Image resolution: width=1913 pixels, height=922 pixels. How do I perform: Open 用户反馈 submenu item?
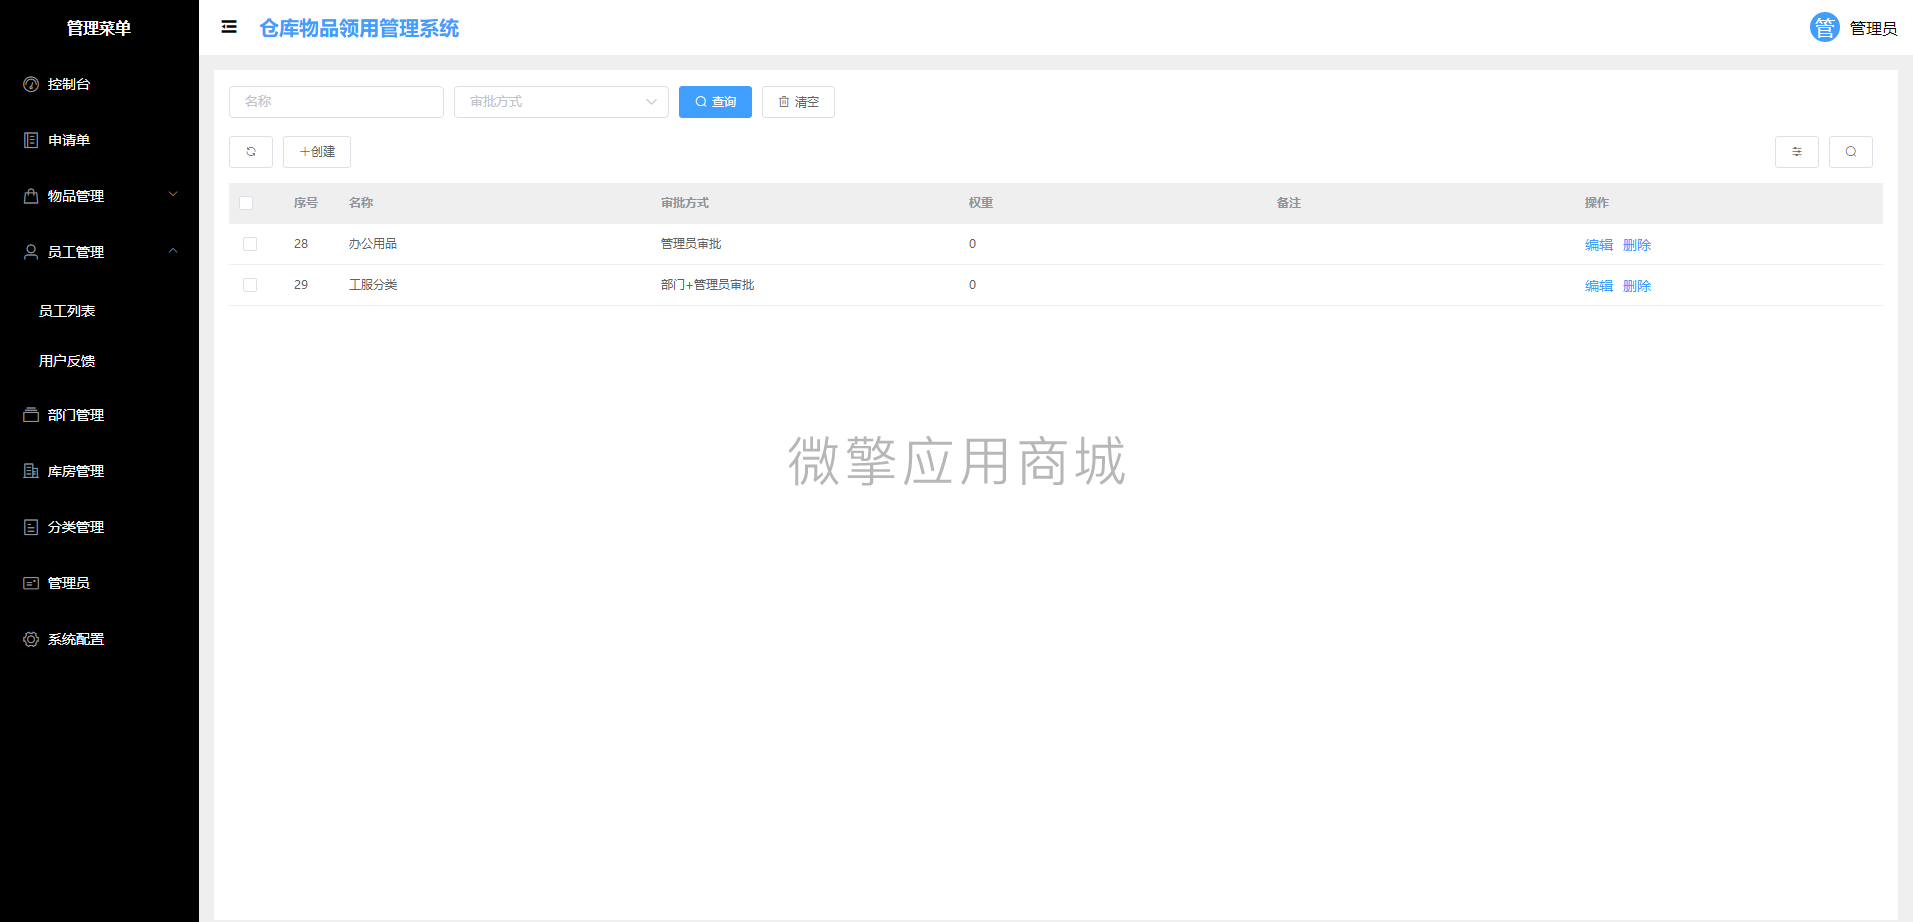99,361
